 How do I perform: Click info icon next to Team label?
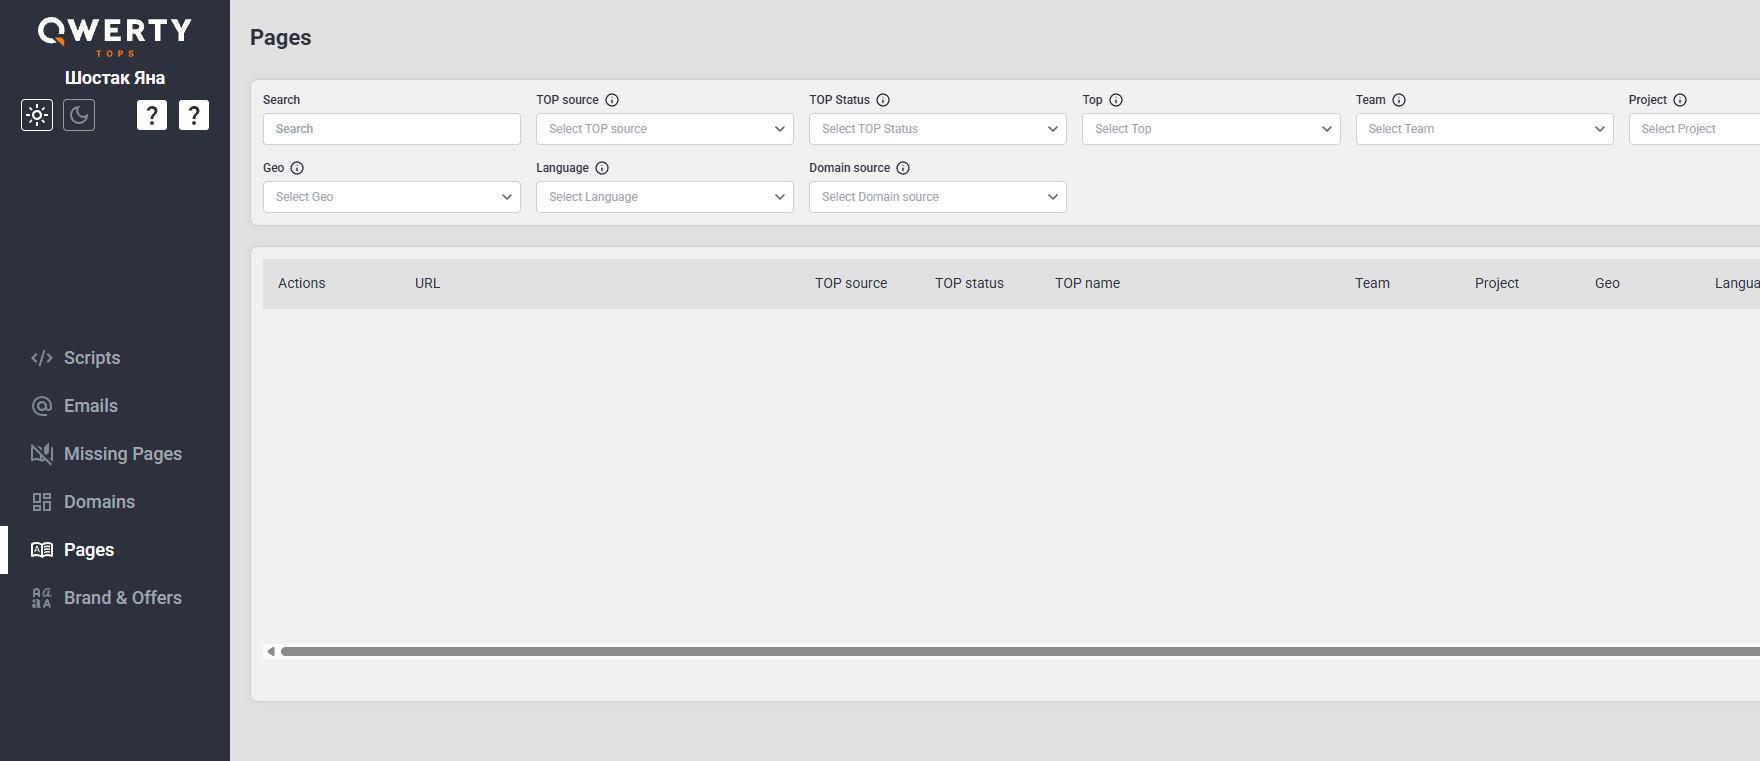(x=1399, y=100)
